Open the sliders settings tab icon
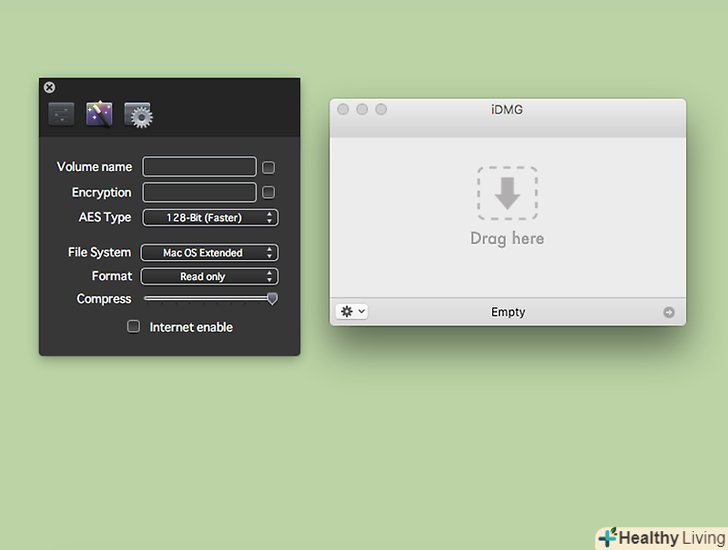The image size is (728, 550). pyautogui.click(x=61, y=114)
